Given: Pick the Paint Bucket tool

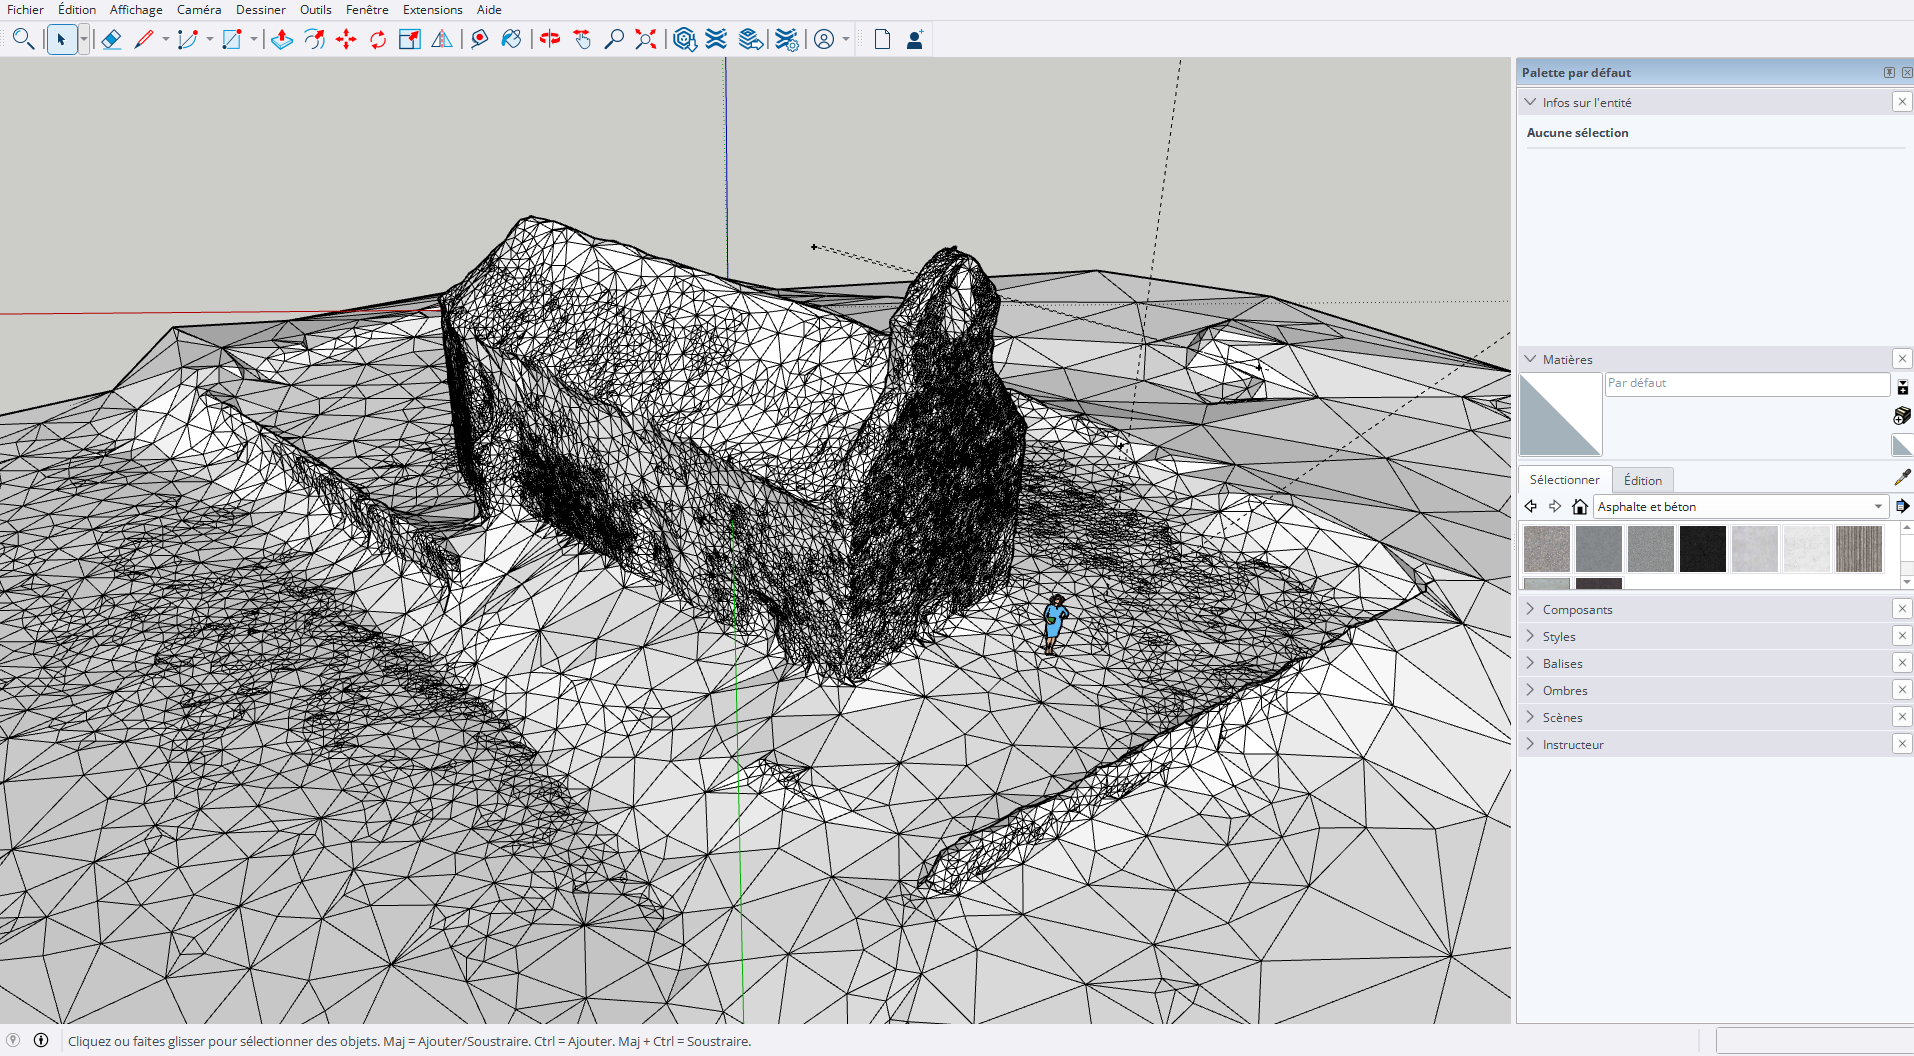Looking at the screenshot, I should click(x=511, y=39).
